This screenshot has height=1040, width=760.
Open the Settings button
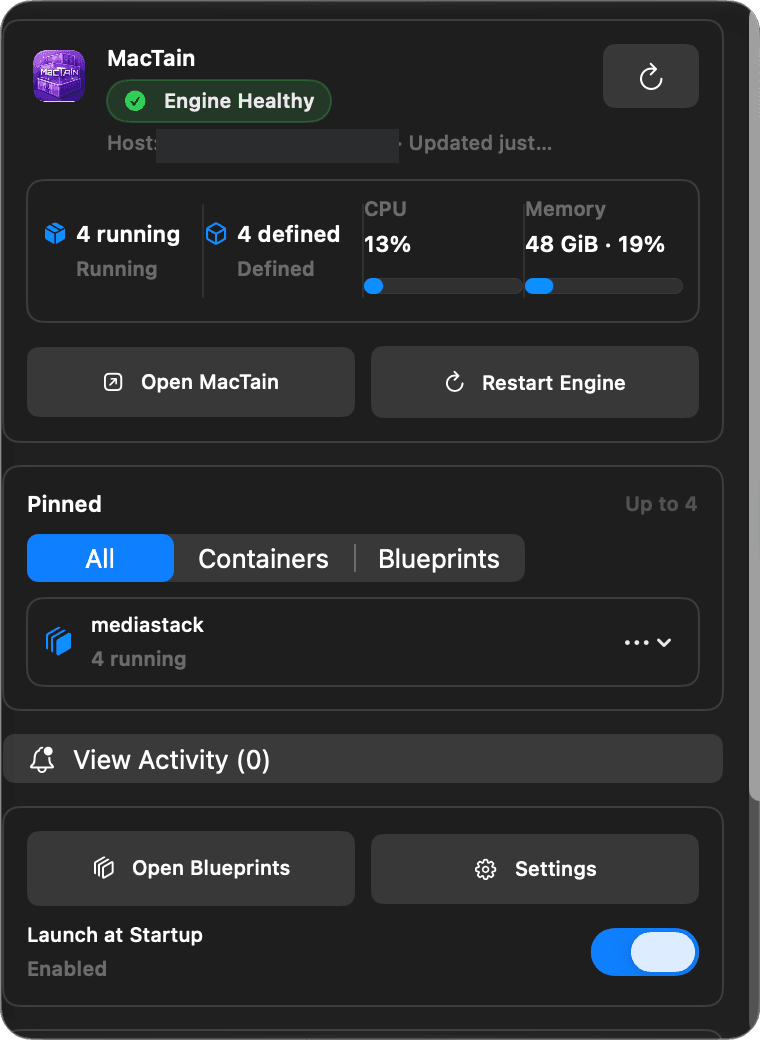pos(535,869)
